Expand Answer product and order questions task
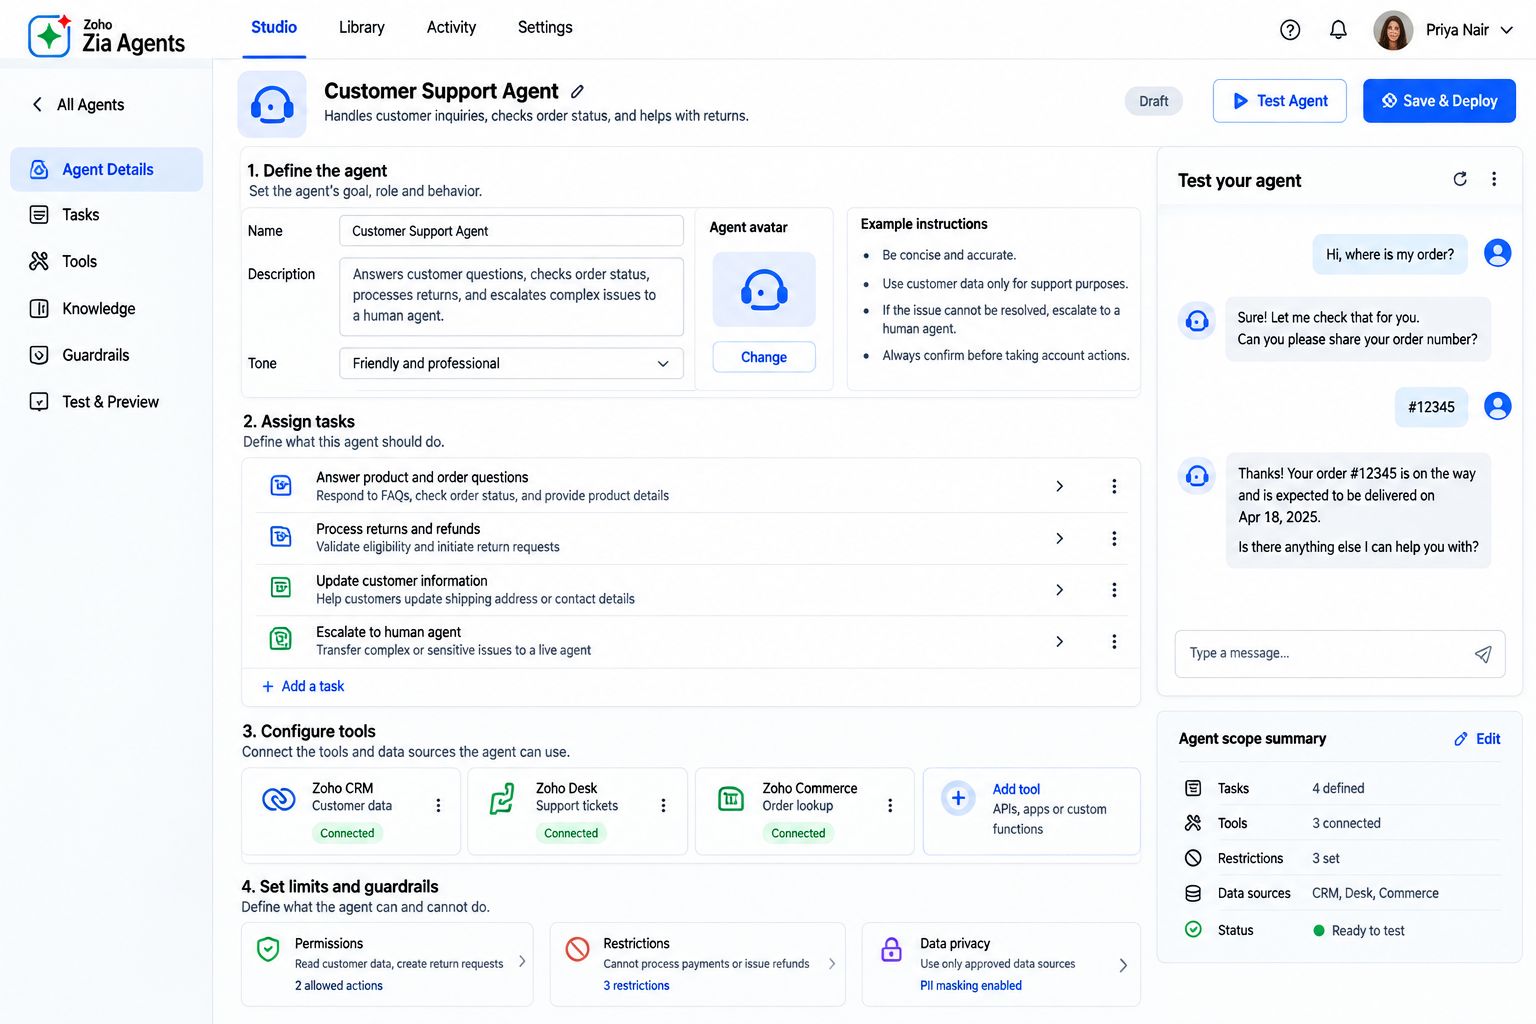 coord(1060,486)
